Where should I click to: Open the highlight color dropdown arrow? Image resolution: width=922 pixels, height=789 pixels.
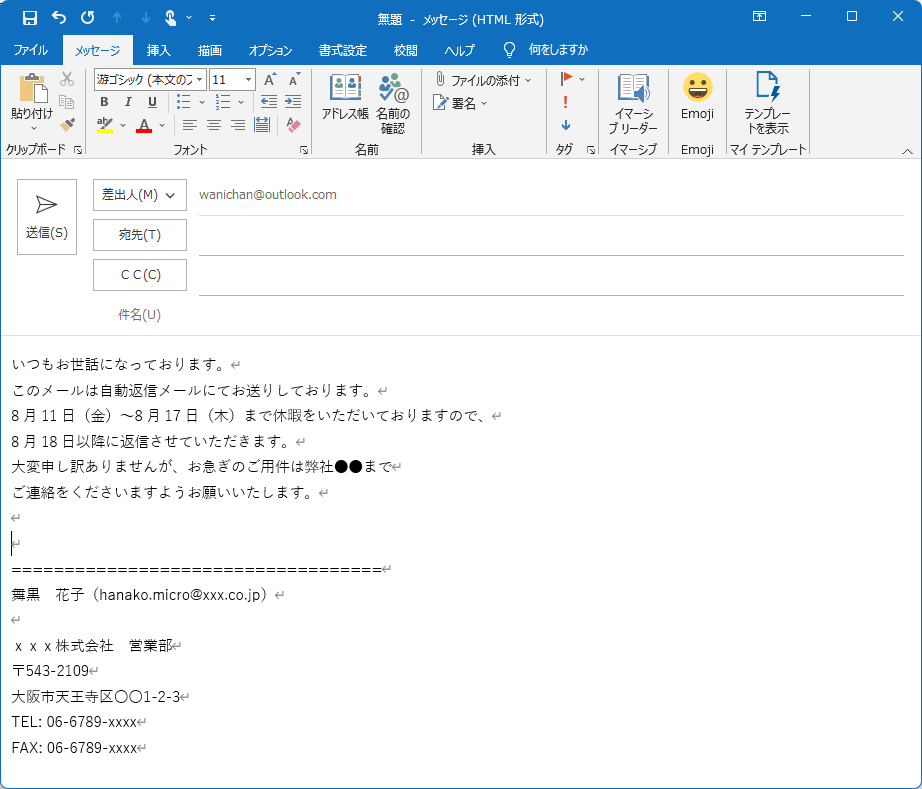click(x=123, y=125)
